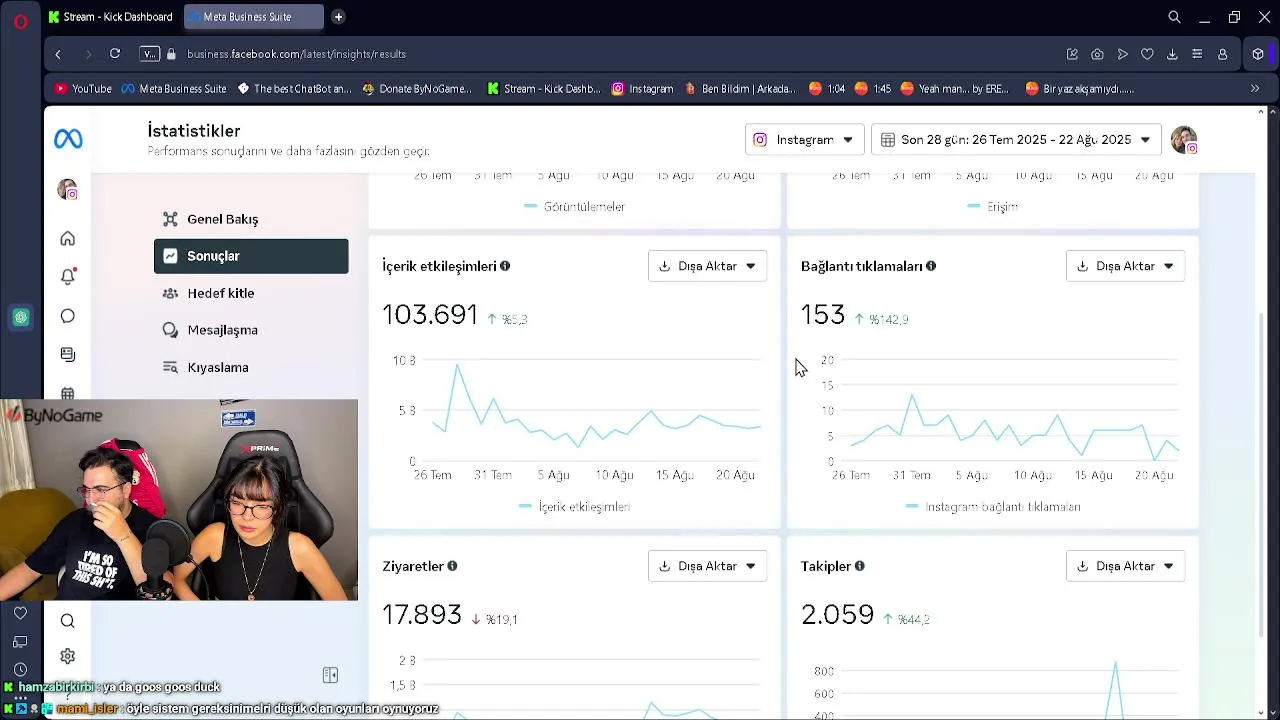The image size is (1280, 720).
Task: Toggle the Erişim chart legend
Action: tap(993, 207)
